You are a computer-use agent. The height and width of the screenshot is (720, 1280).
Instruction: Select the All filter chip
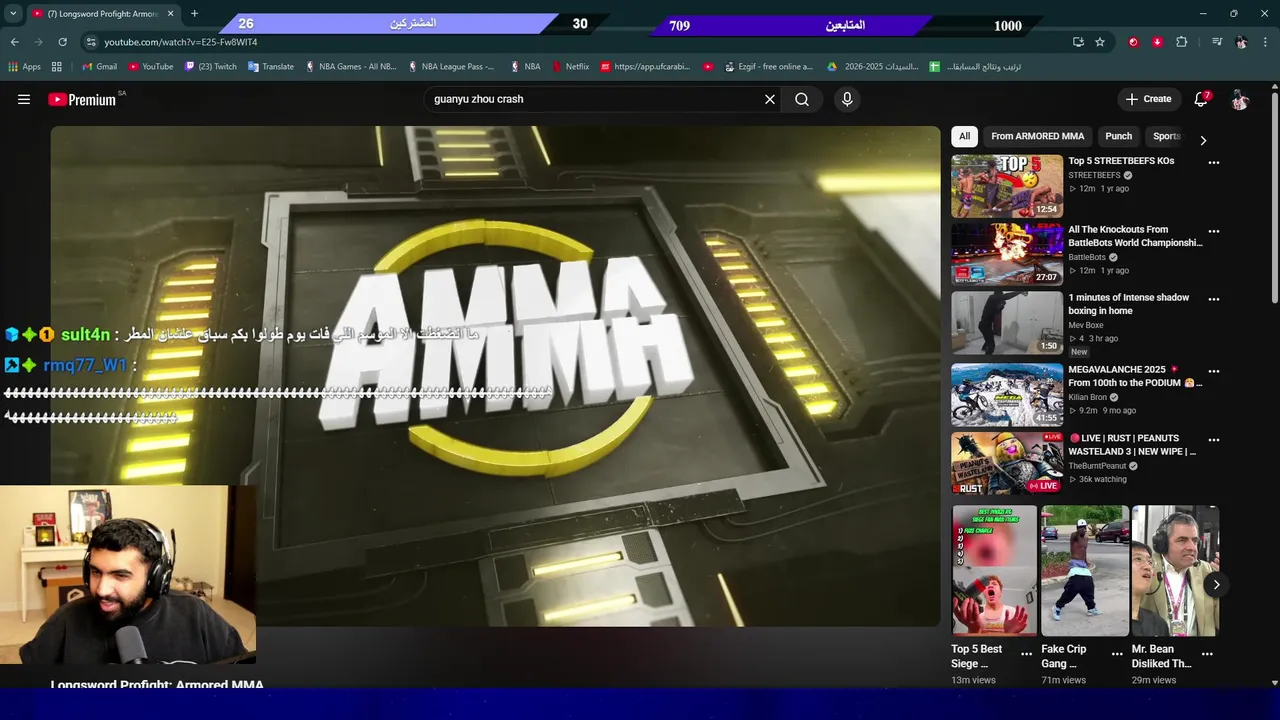click(x=964, y=136)
